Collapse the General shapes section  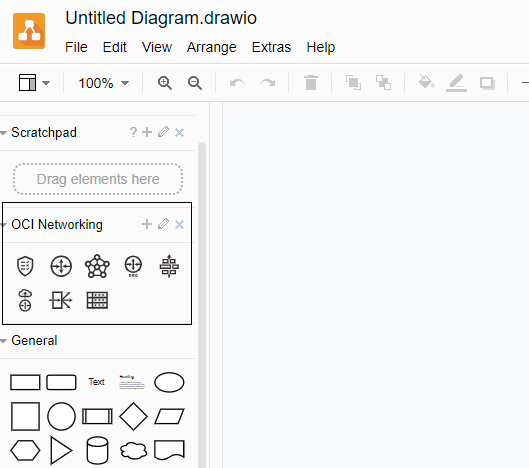[4, 341]
